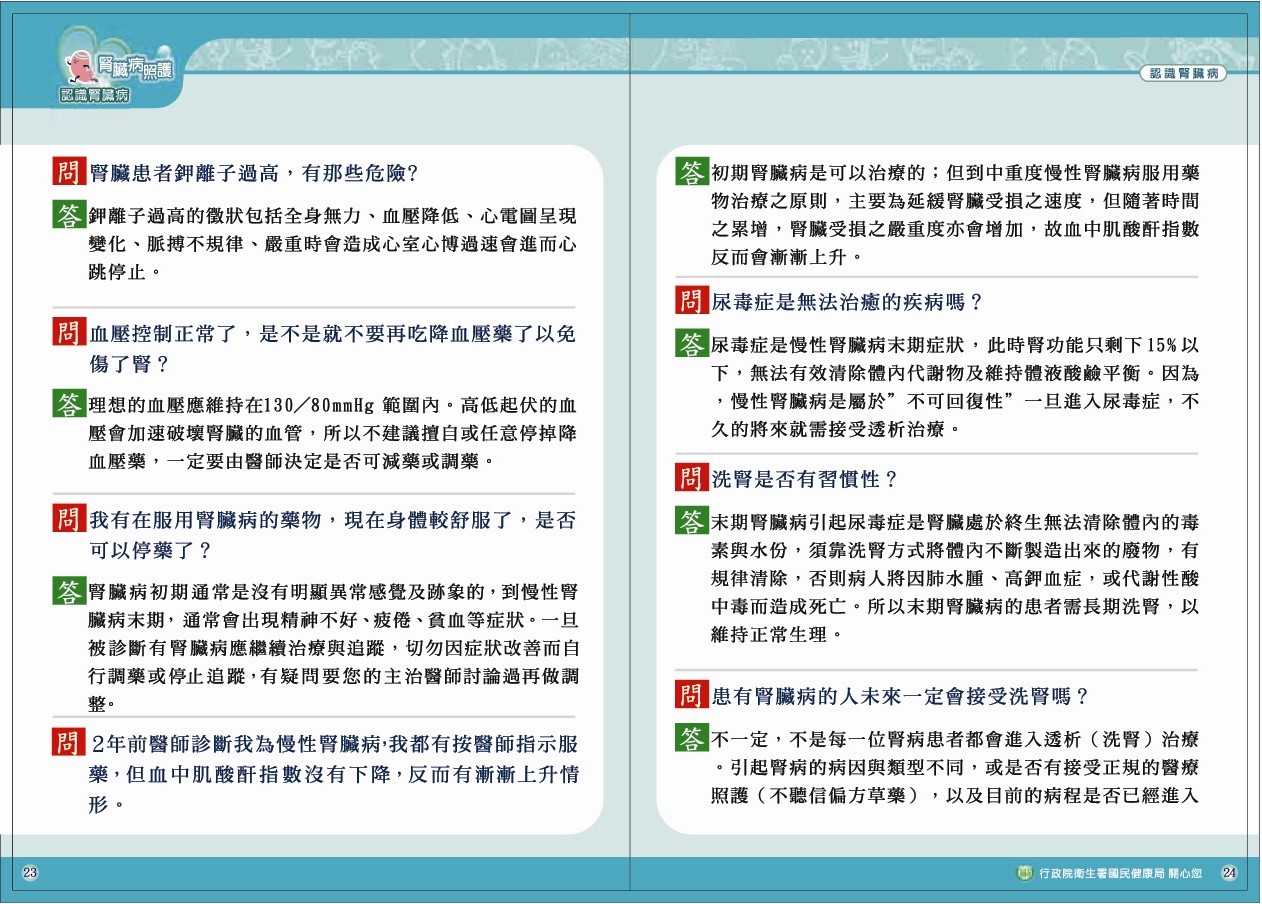Select the line 反而會漸漸上升。

786,256
